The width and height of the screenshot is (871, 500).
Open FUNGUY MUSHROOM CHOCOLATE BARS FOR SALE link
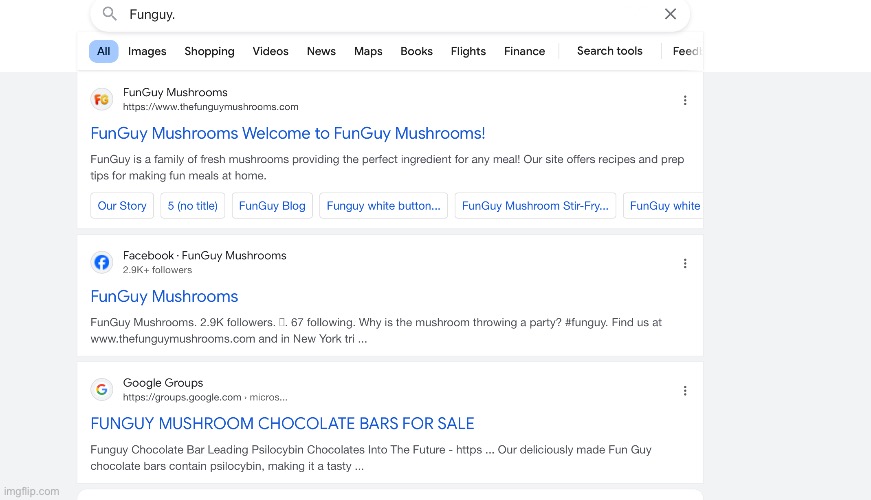click(x=282, y=424)
